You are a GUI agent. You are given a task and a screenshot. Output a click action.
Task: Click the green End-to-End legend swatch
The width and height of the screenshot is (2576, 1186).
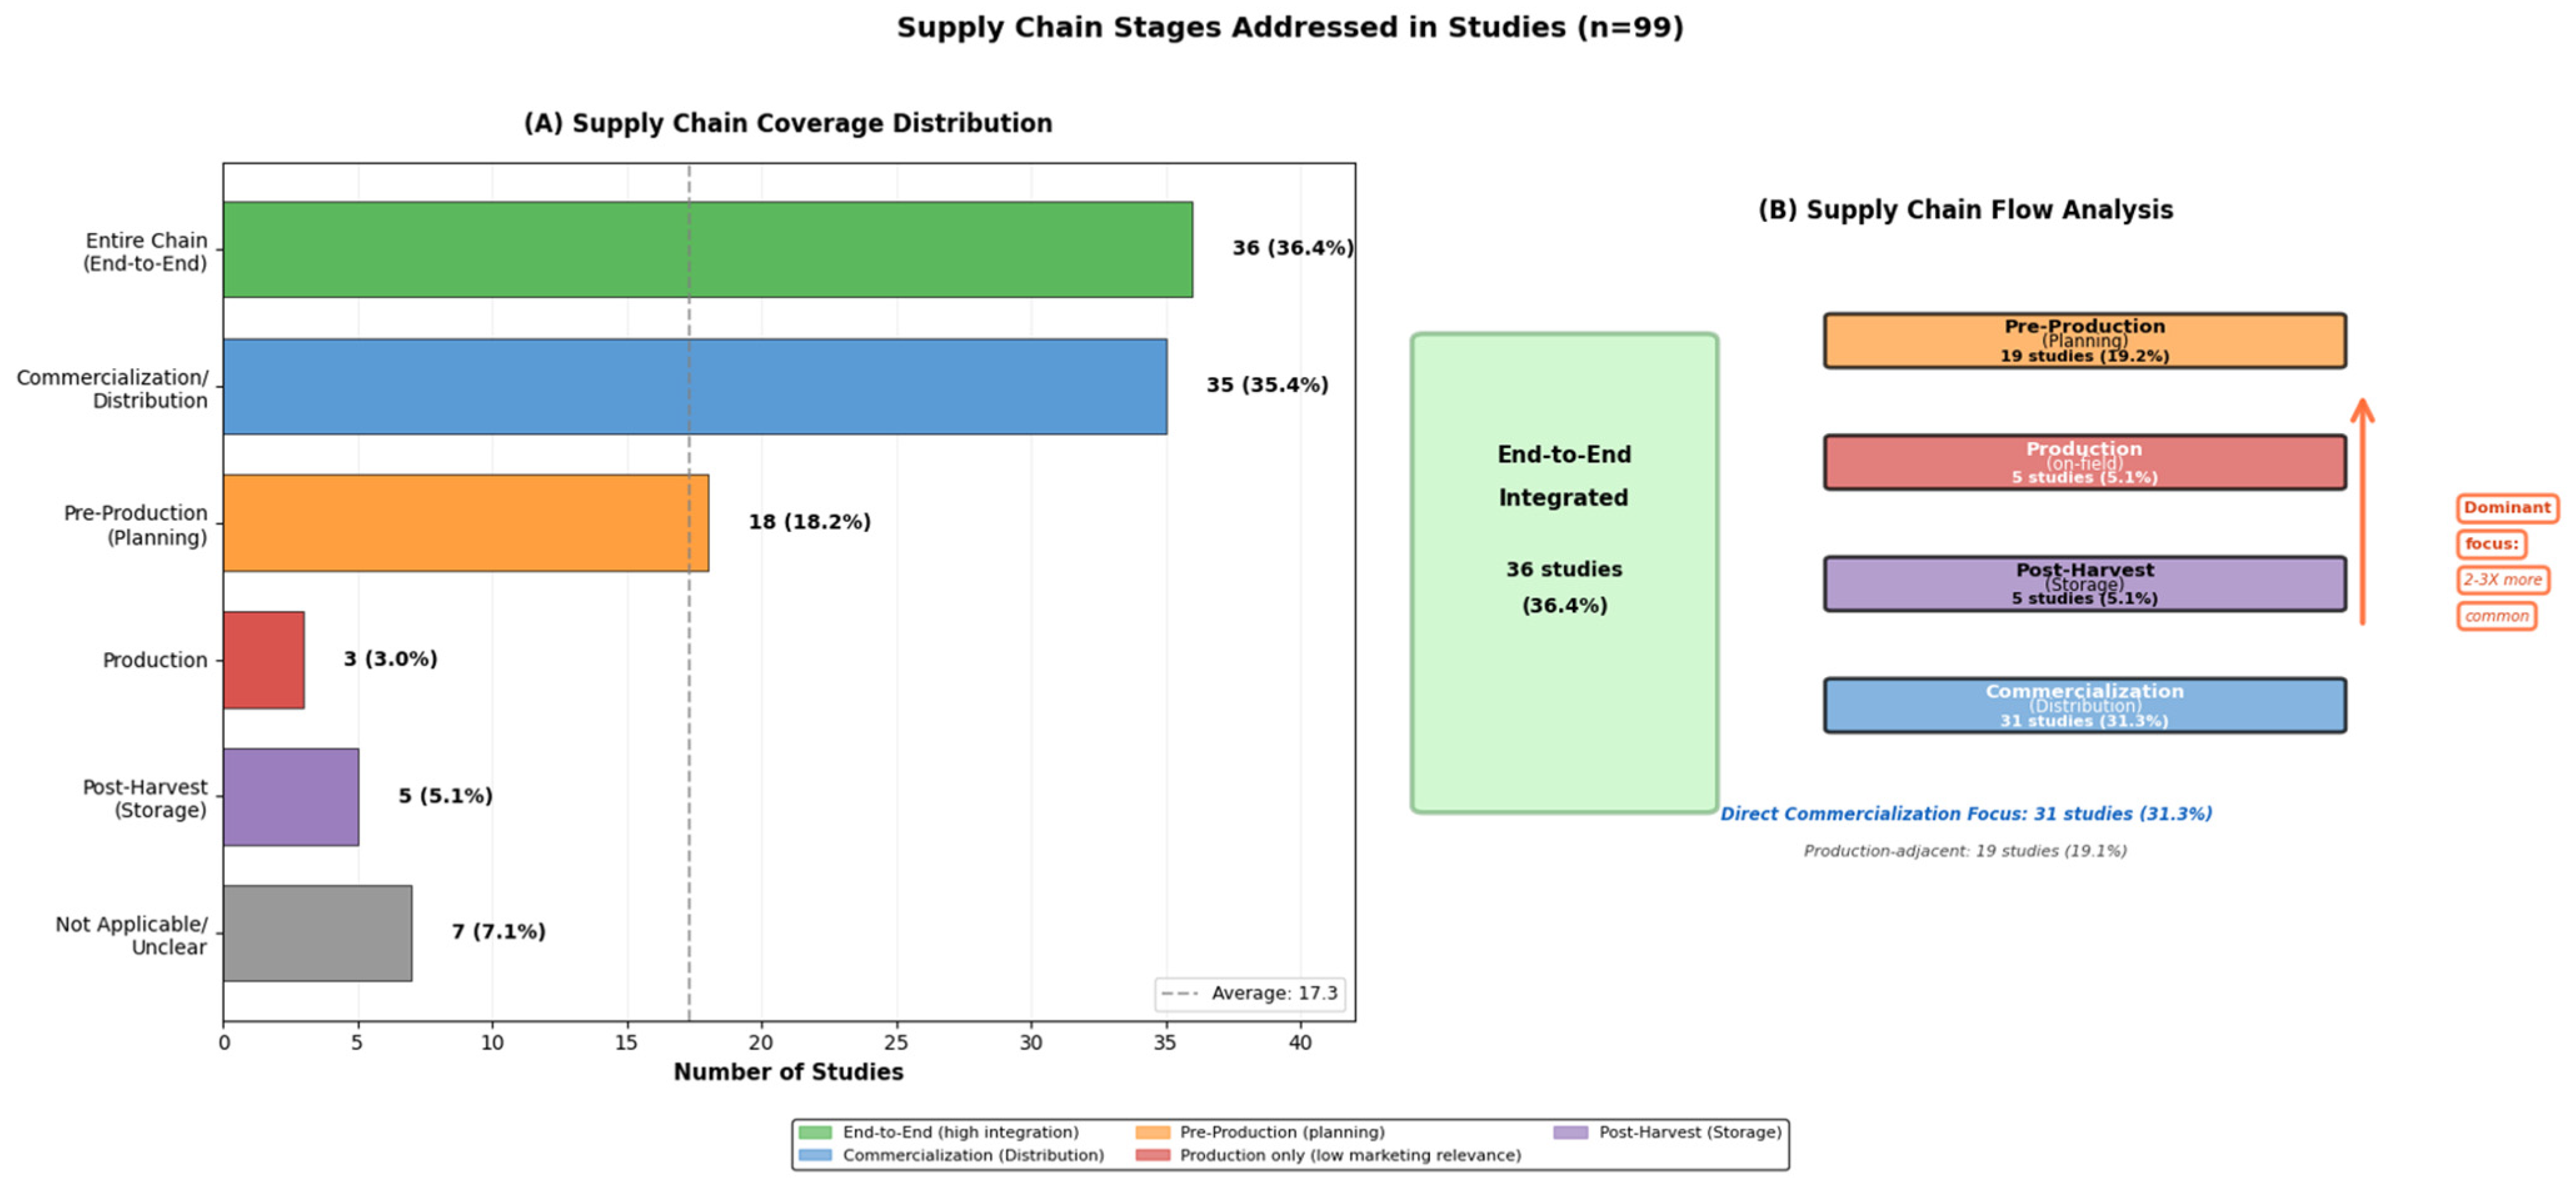click(815, 1132)
